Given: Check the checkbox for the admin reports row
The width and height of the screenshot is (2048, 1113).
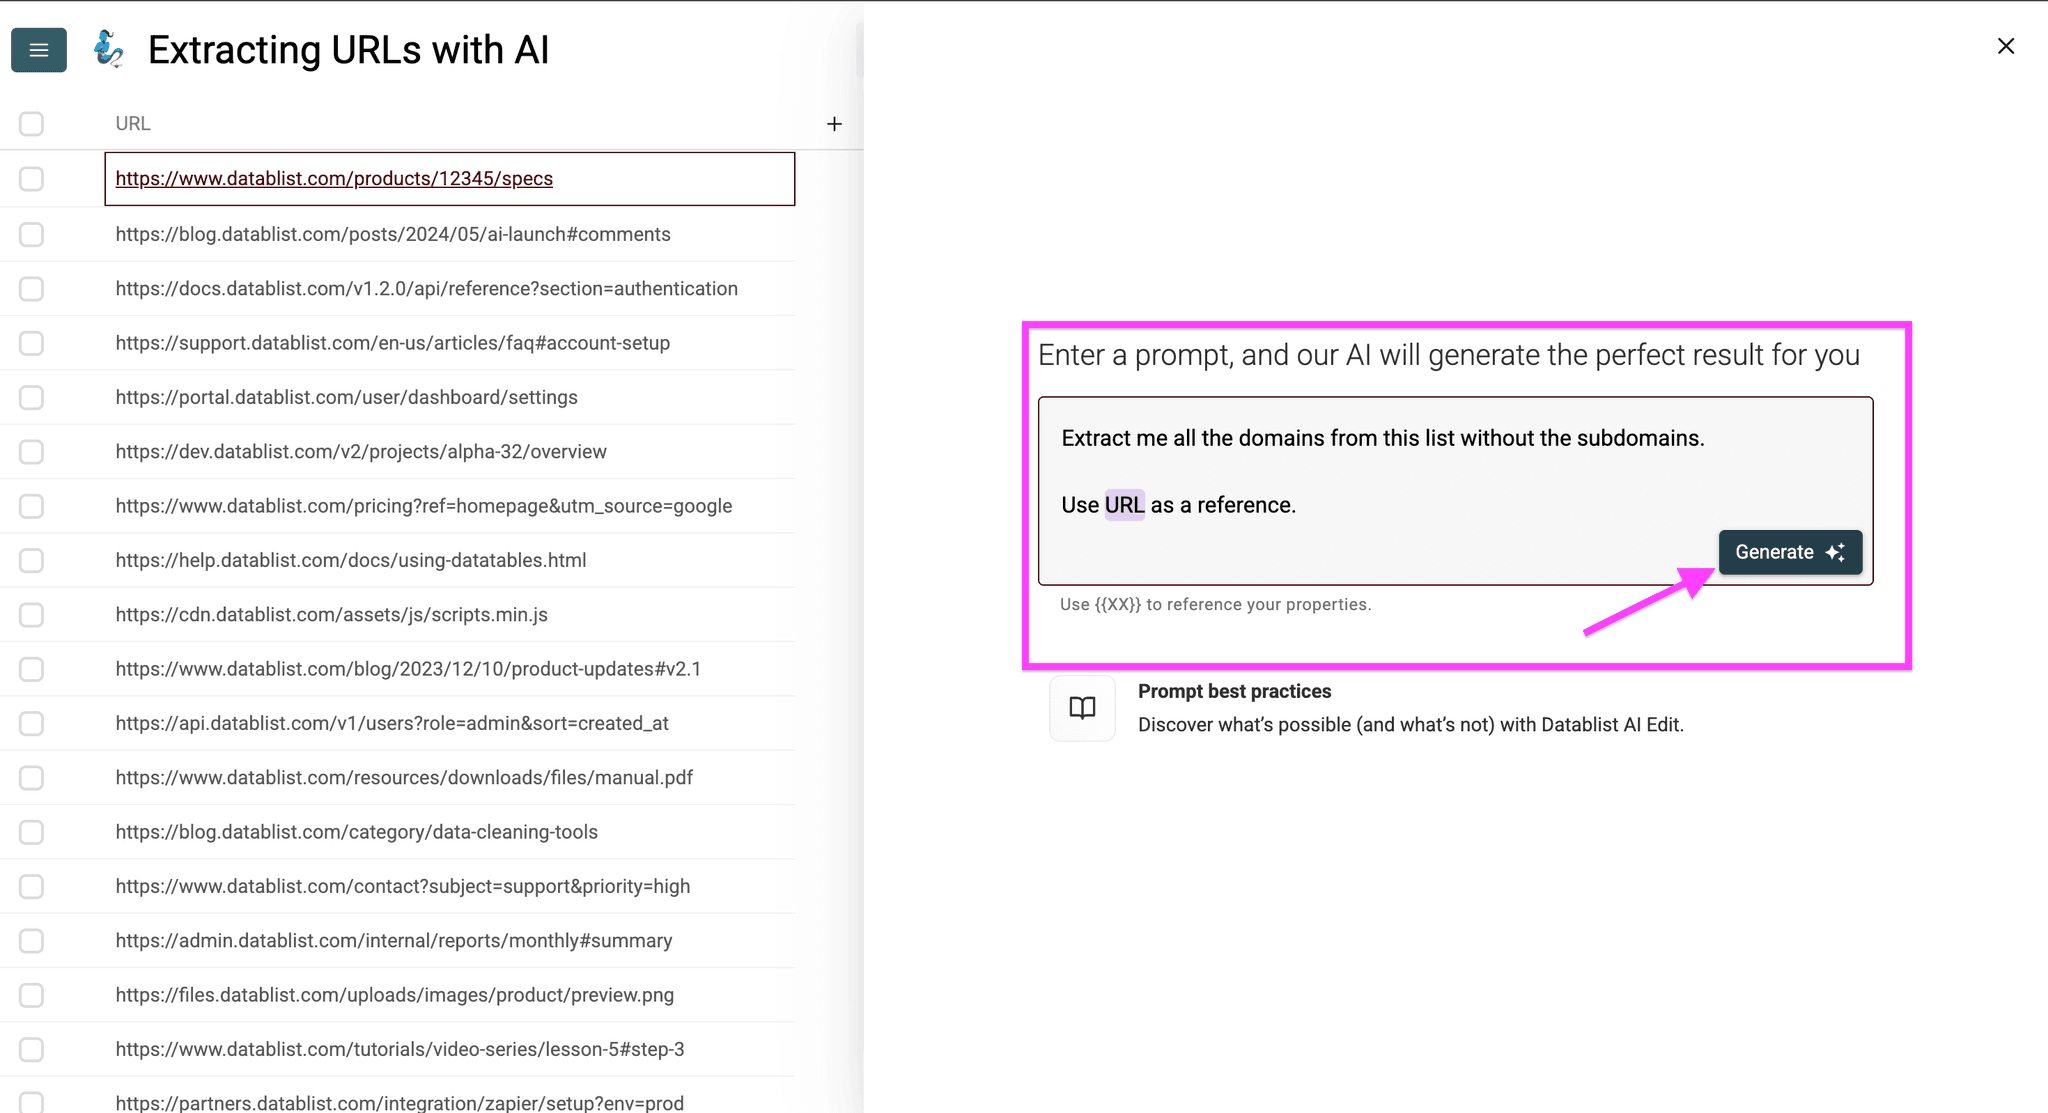Looking at the screenshot, I should click(32, 941).
